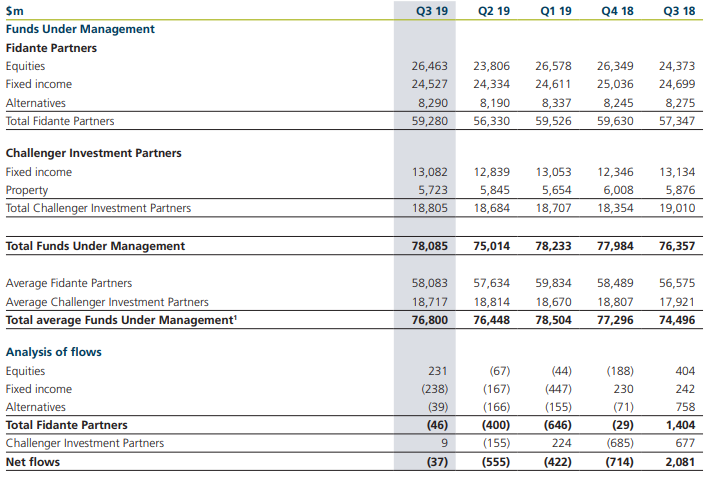Select Alternatives flow value 758
Screen dimensions: 716x477
coord(685,407)
